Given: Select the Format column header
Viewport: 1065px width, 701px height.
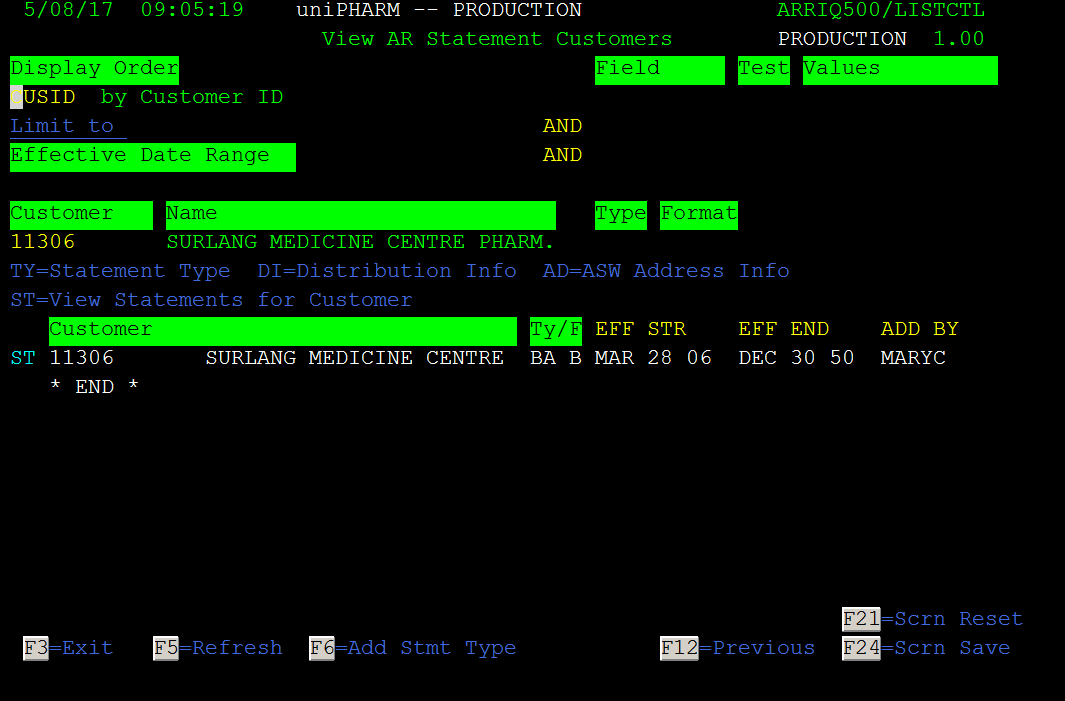Looking at the screenshot, I should coord(698,215).
